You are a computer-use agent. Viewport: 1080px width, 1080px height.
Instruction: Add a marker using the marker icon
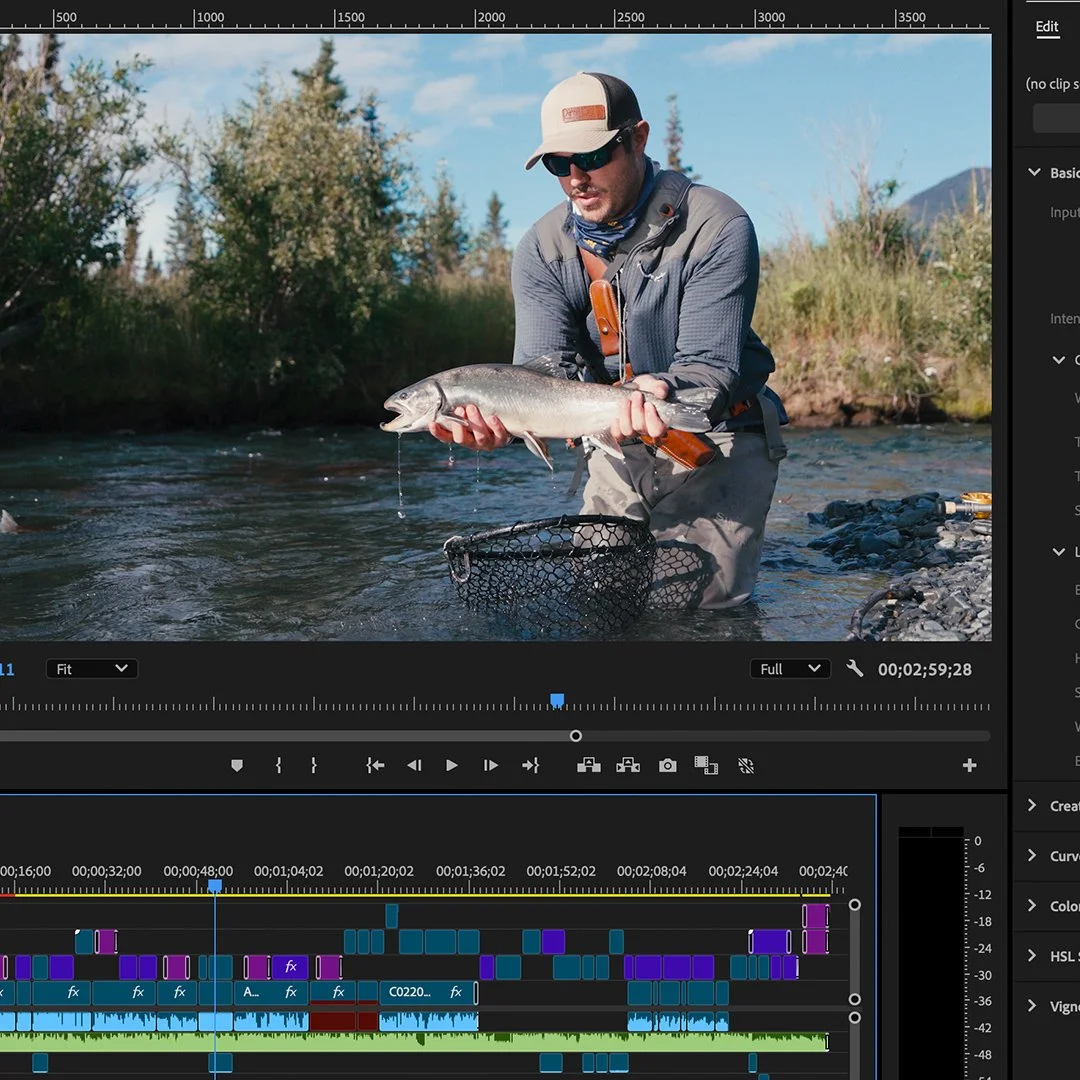pos(237,765)
